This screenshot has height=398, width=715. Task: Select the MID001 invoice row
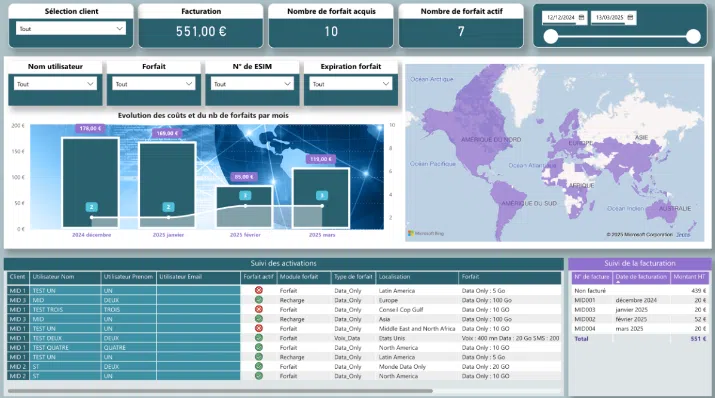640,300
